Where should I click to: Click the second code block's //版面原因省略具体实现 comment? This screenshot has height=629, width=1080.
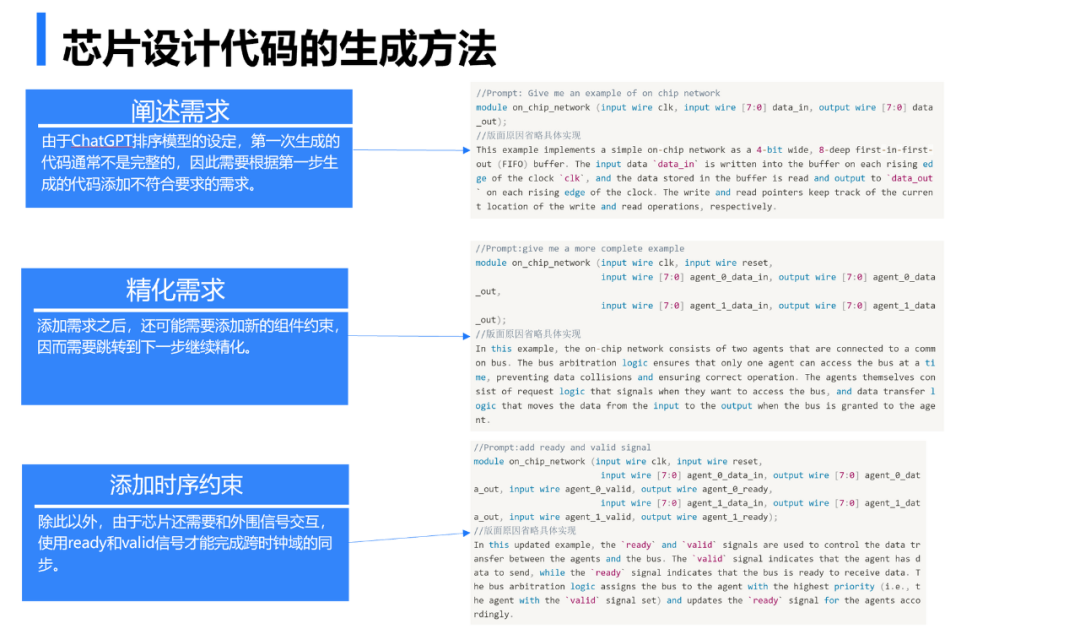click(x=528, y=333)
